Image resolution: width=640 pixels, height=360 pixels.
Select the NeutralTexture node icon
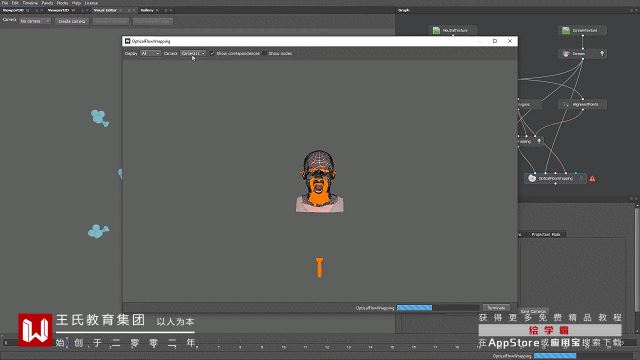[436, 30]
